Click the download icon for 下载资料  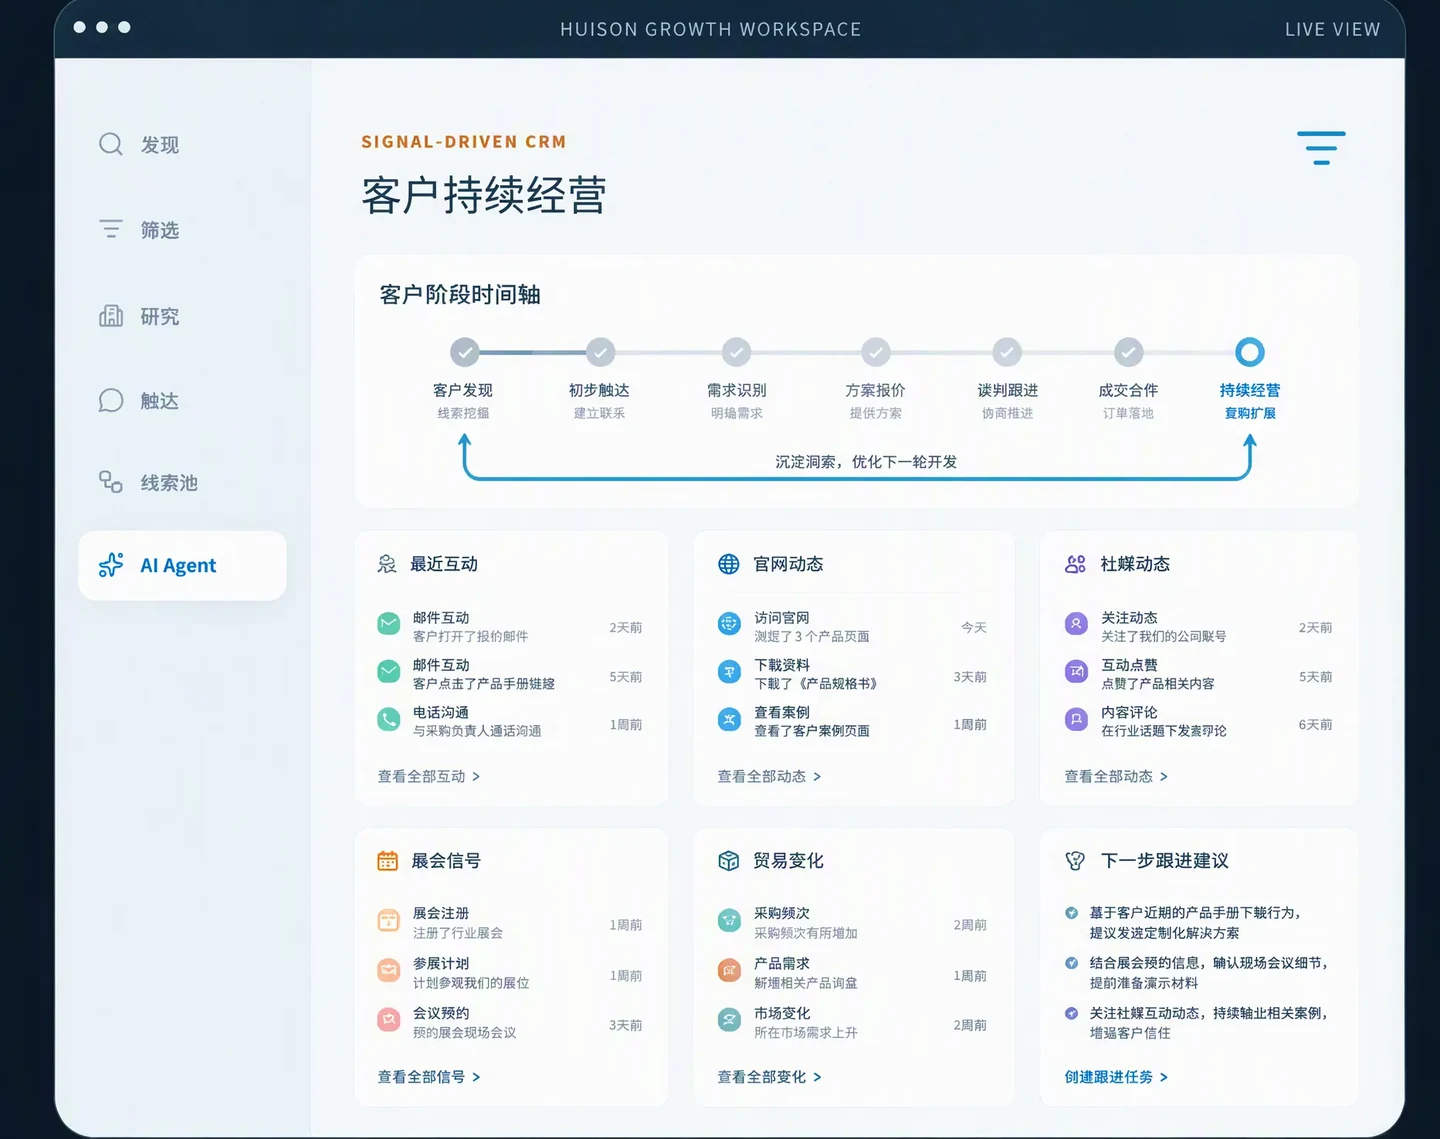pyautogui.click(x=729, y=672)
